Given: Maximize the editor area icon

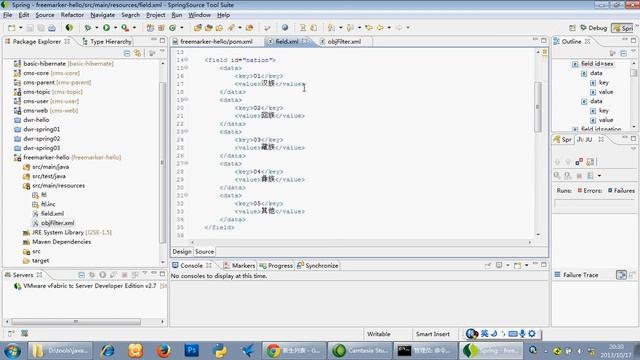Looking at the screenshot, I should pyautogui.click(x=544, y=40).
